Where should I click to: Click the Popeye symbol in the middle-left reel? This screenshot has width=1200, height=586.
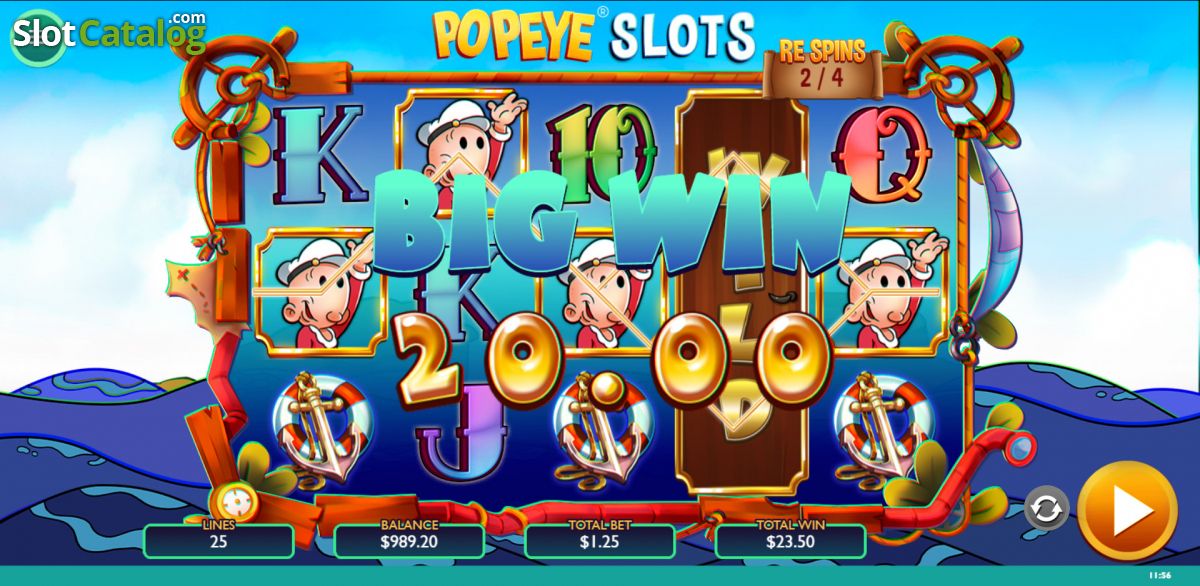coord(318,292)
